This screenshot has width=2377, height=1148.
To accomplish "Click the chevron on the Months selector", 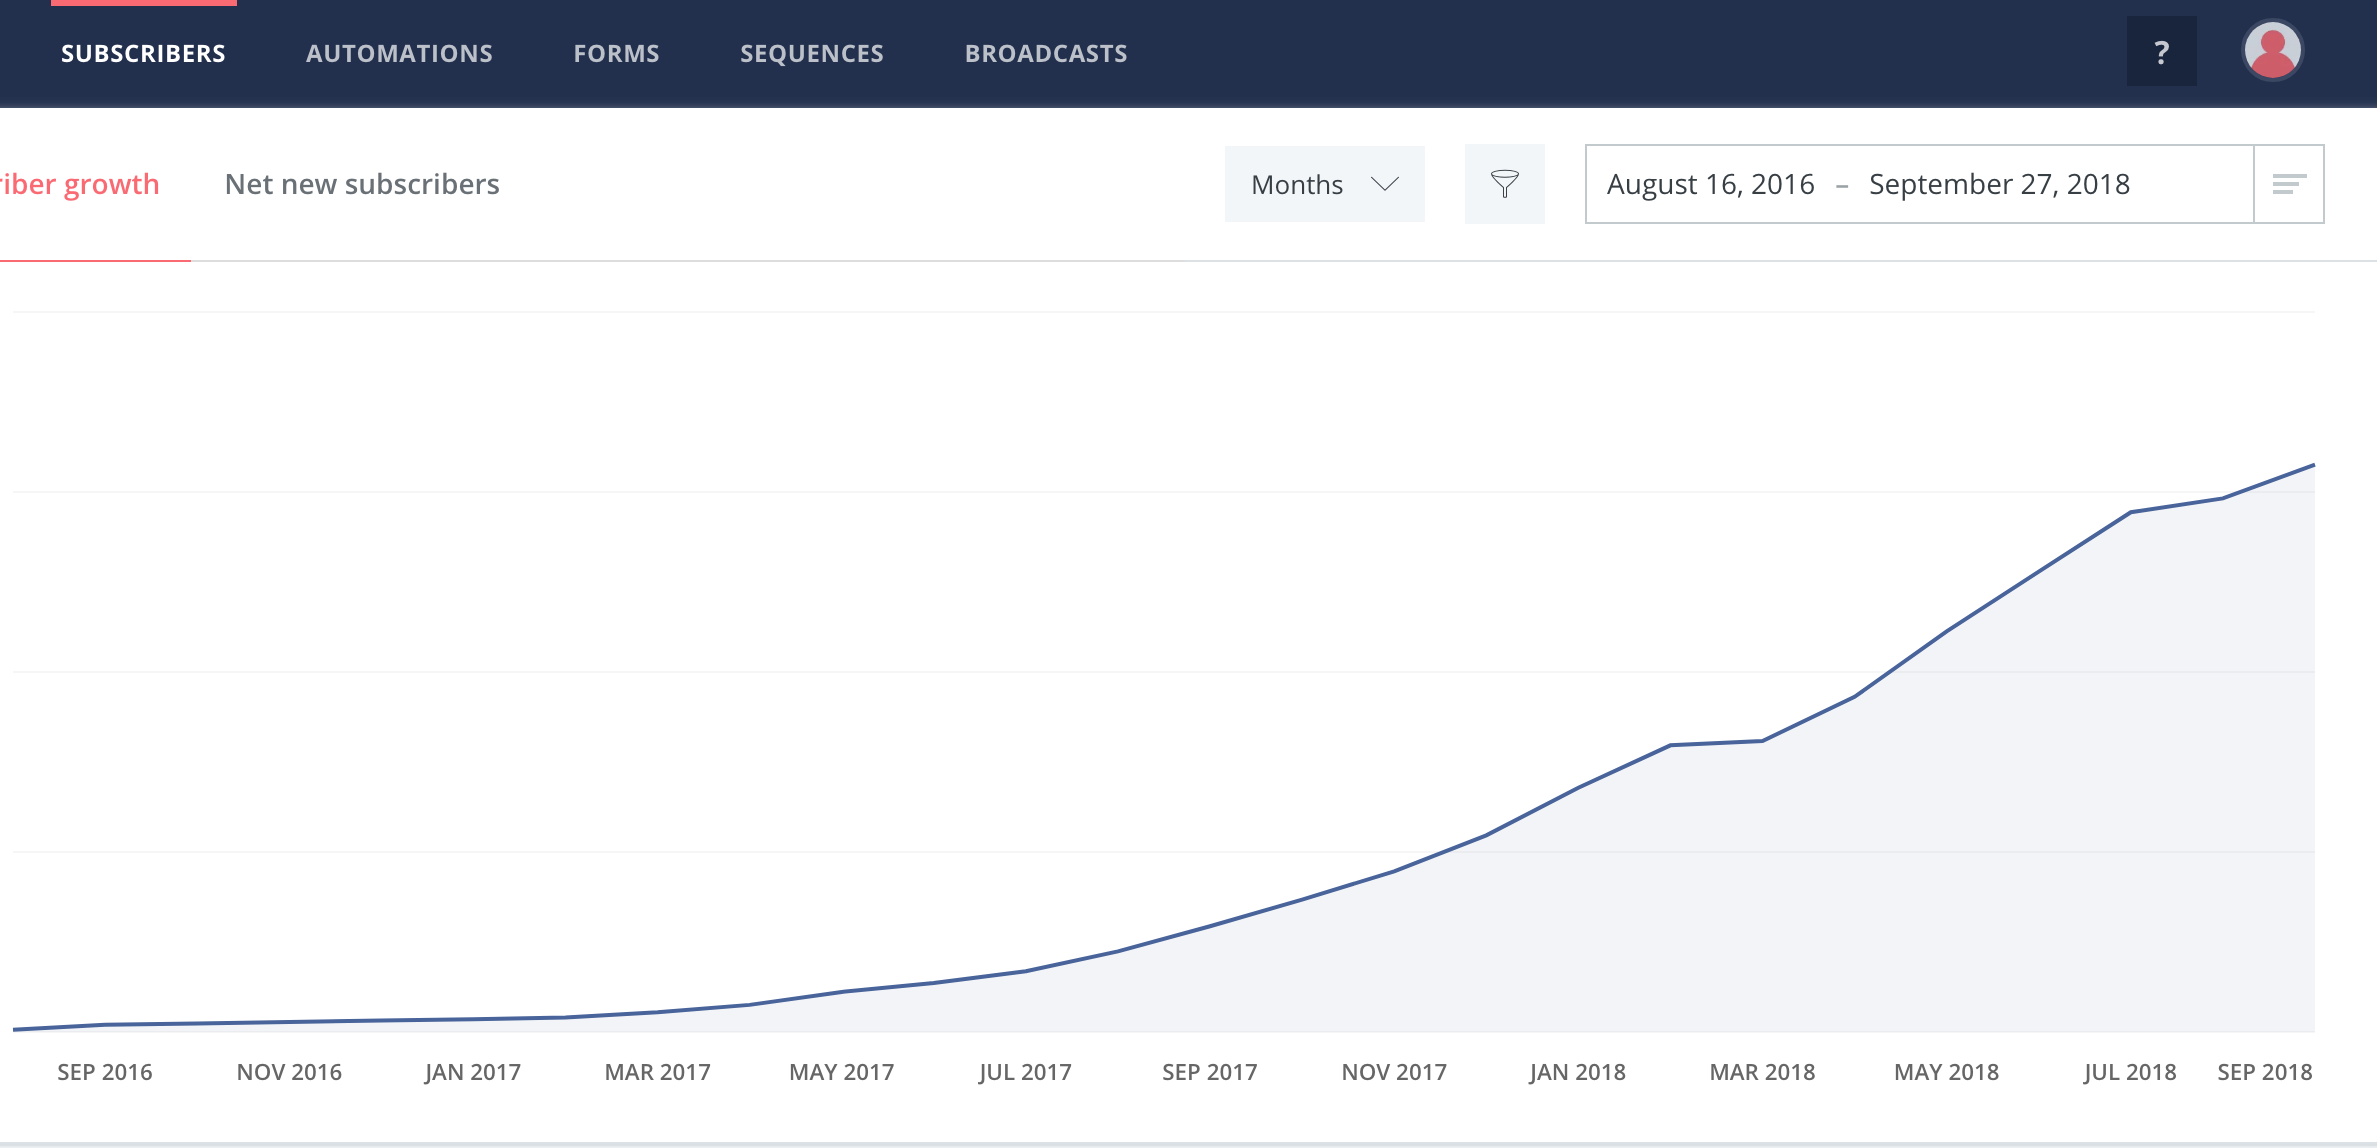I will click(x=1384, y=184).
